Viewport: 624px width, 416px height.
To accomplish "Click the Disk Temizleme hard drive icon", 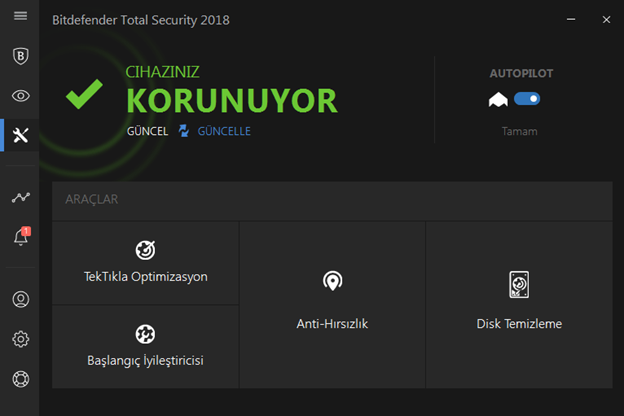I will (x=519, y=284).
